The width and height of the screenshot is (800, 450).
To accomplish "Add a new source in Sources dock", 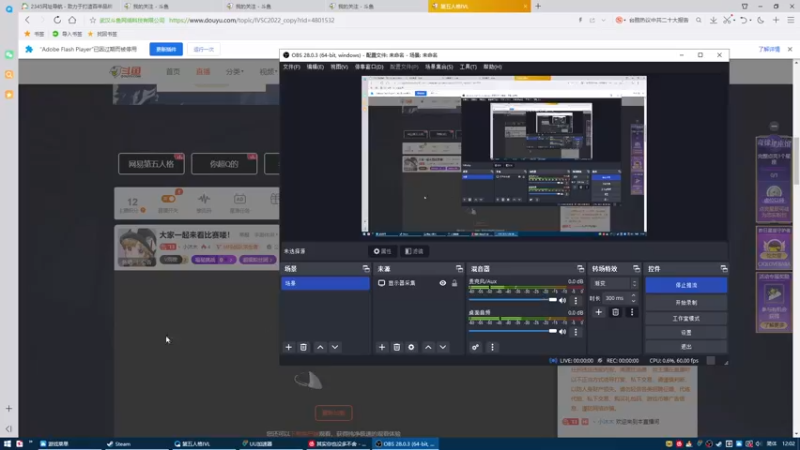I will [x=382, y=347].
